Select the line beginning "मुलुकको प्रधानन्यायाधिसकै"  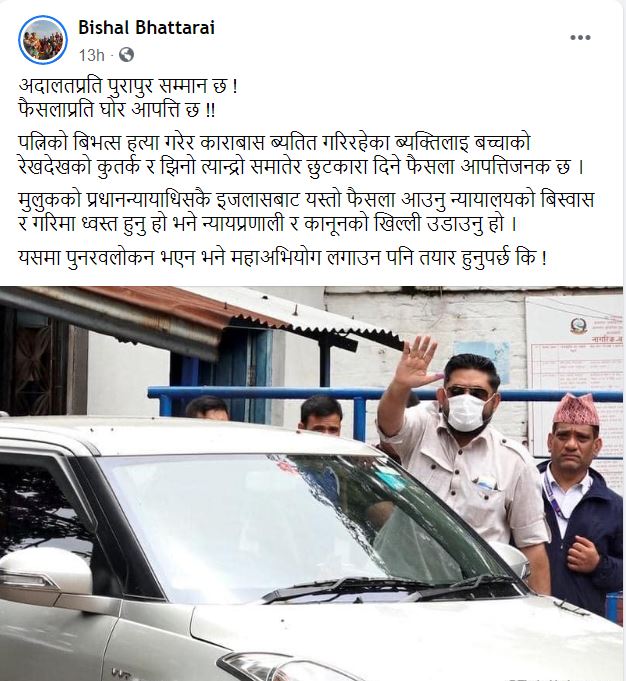click(x=306, y=200)
